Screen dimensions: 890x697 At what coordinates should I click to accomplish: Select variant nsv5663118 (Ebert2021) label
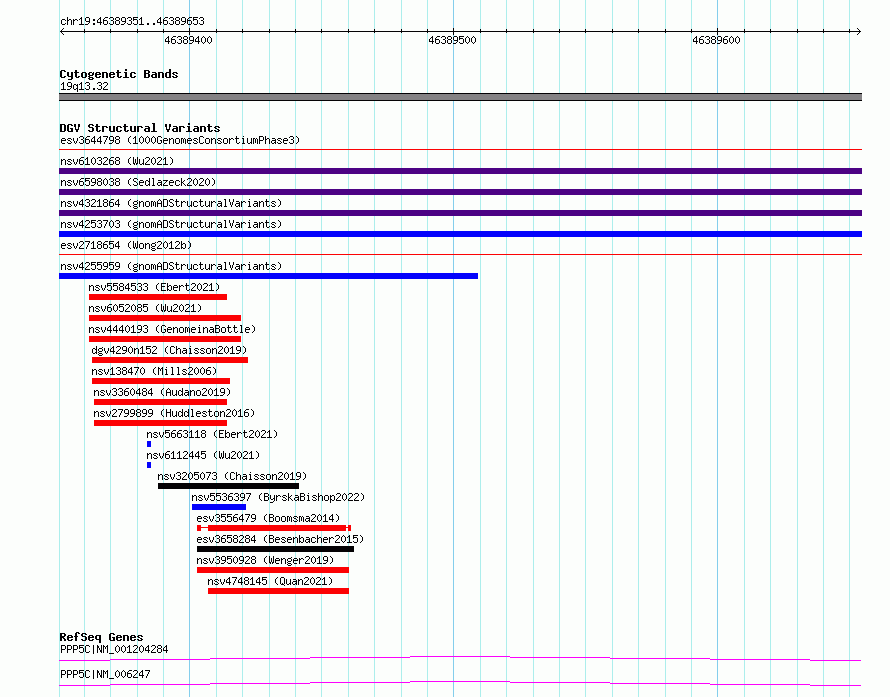tap(212, 434)
